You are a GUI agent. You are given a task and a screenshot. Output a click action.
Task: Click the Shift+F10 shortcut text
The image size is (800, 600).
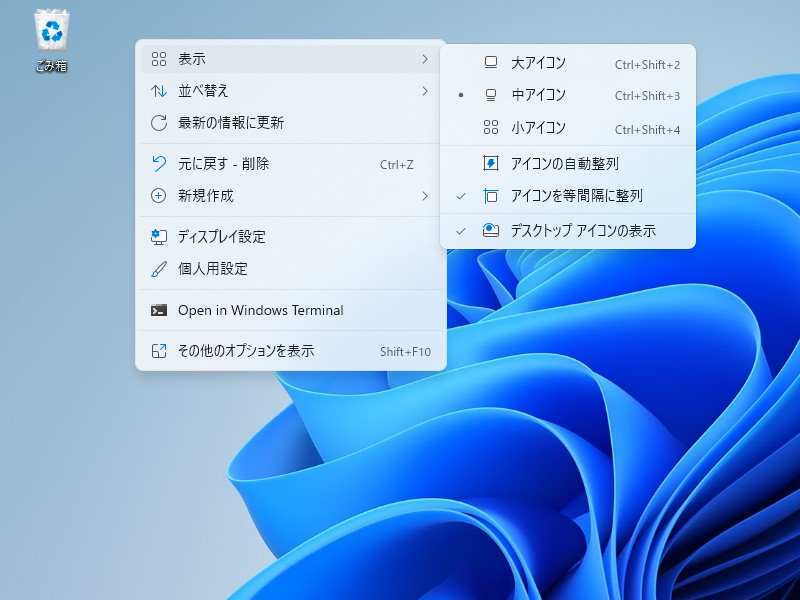[405, 352]
